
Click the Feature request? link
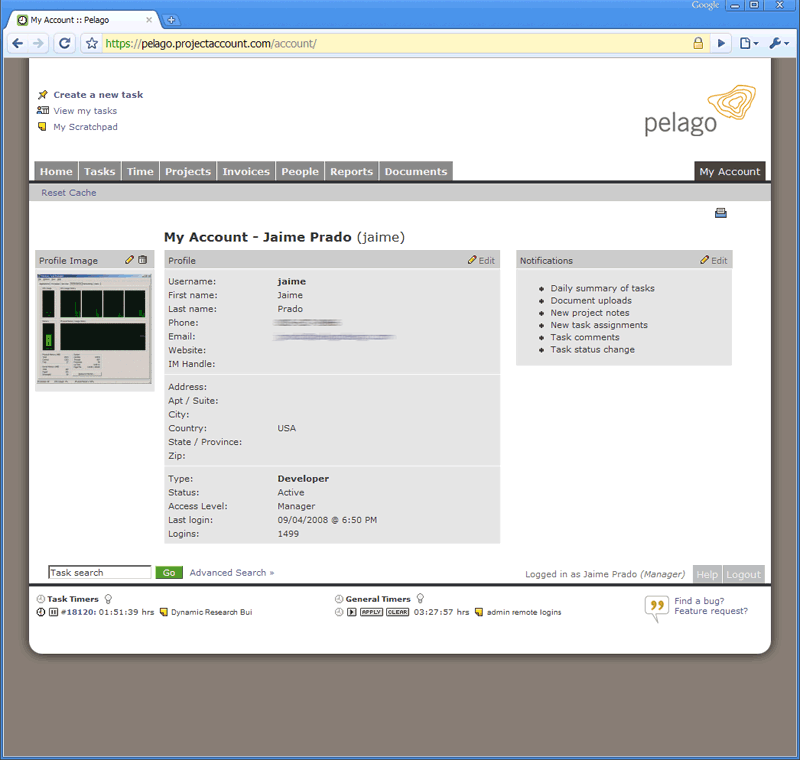[x=711, y=611]
